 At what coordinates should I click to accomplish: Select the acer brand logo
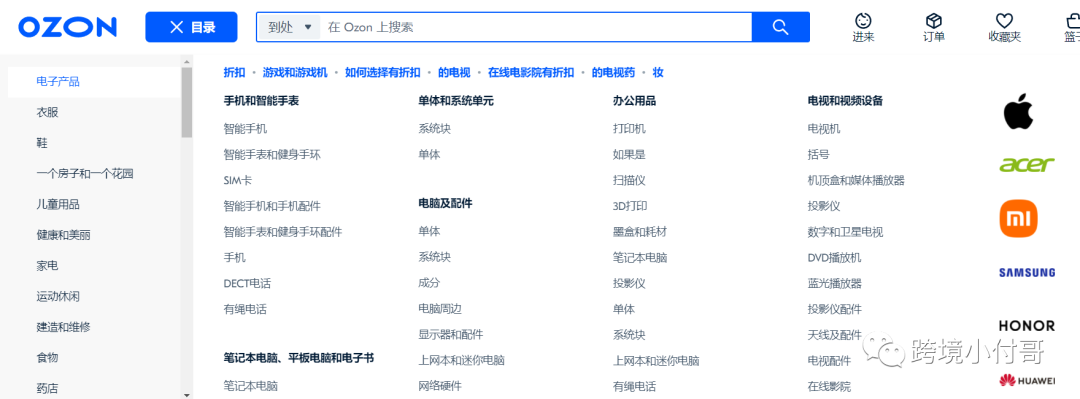click(1027, 164)
